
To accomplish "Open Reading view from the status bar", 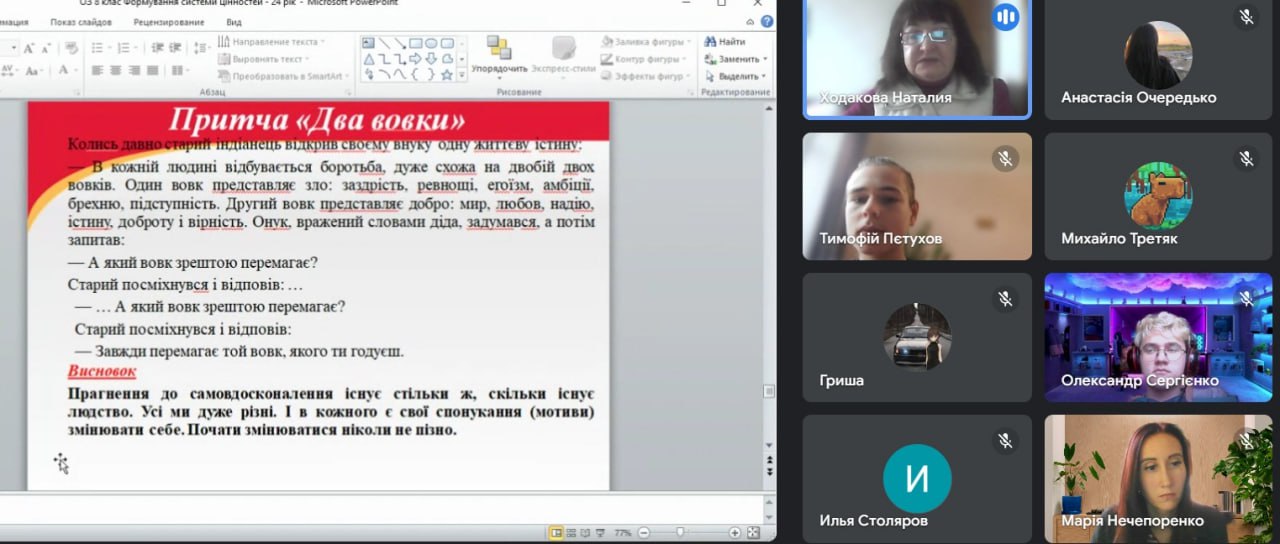I will [585, 533].
